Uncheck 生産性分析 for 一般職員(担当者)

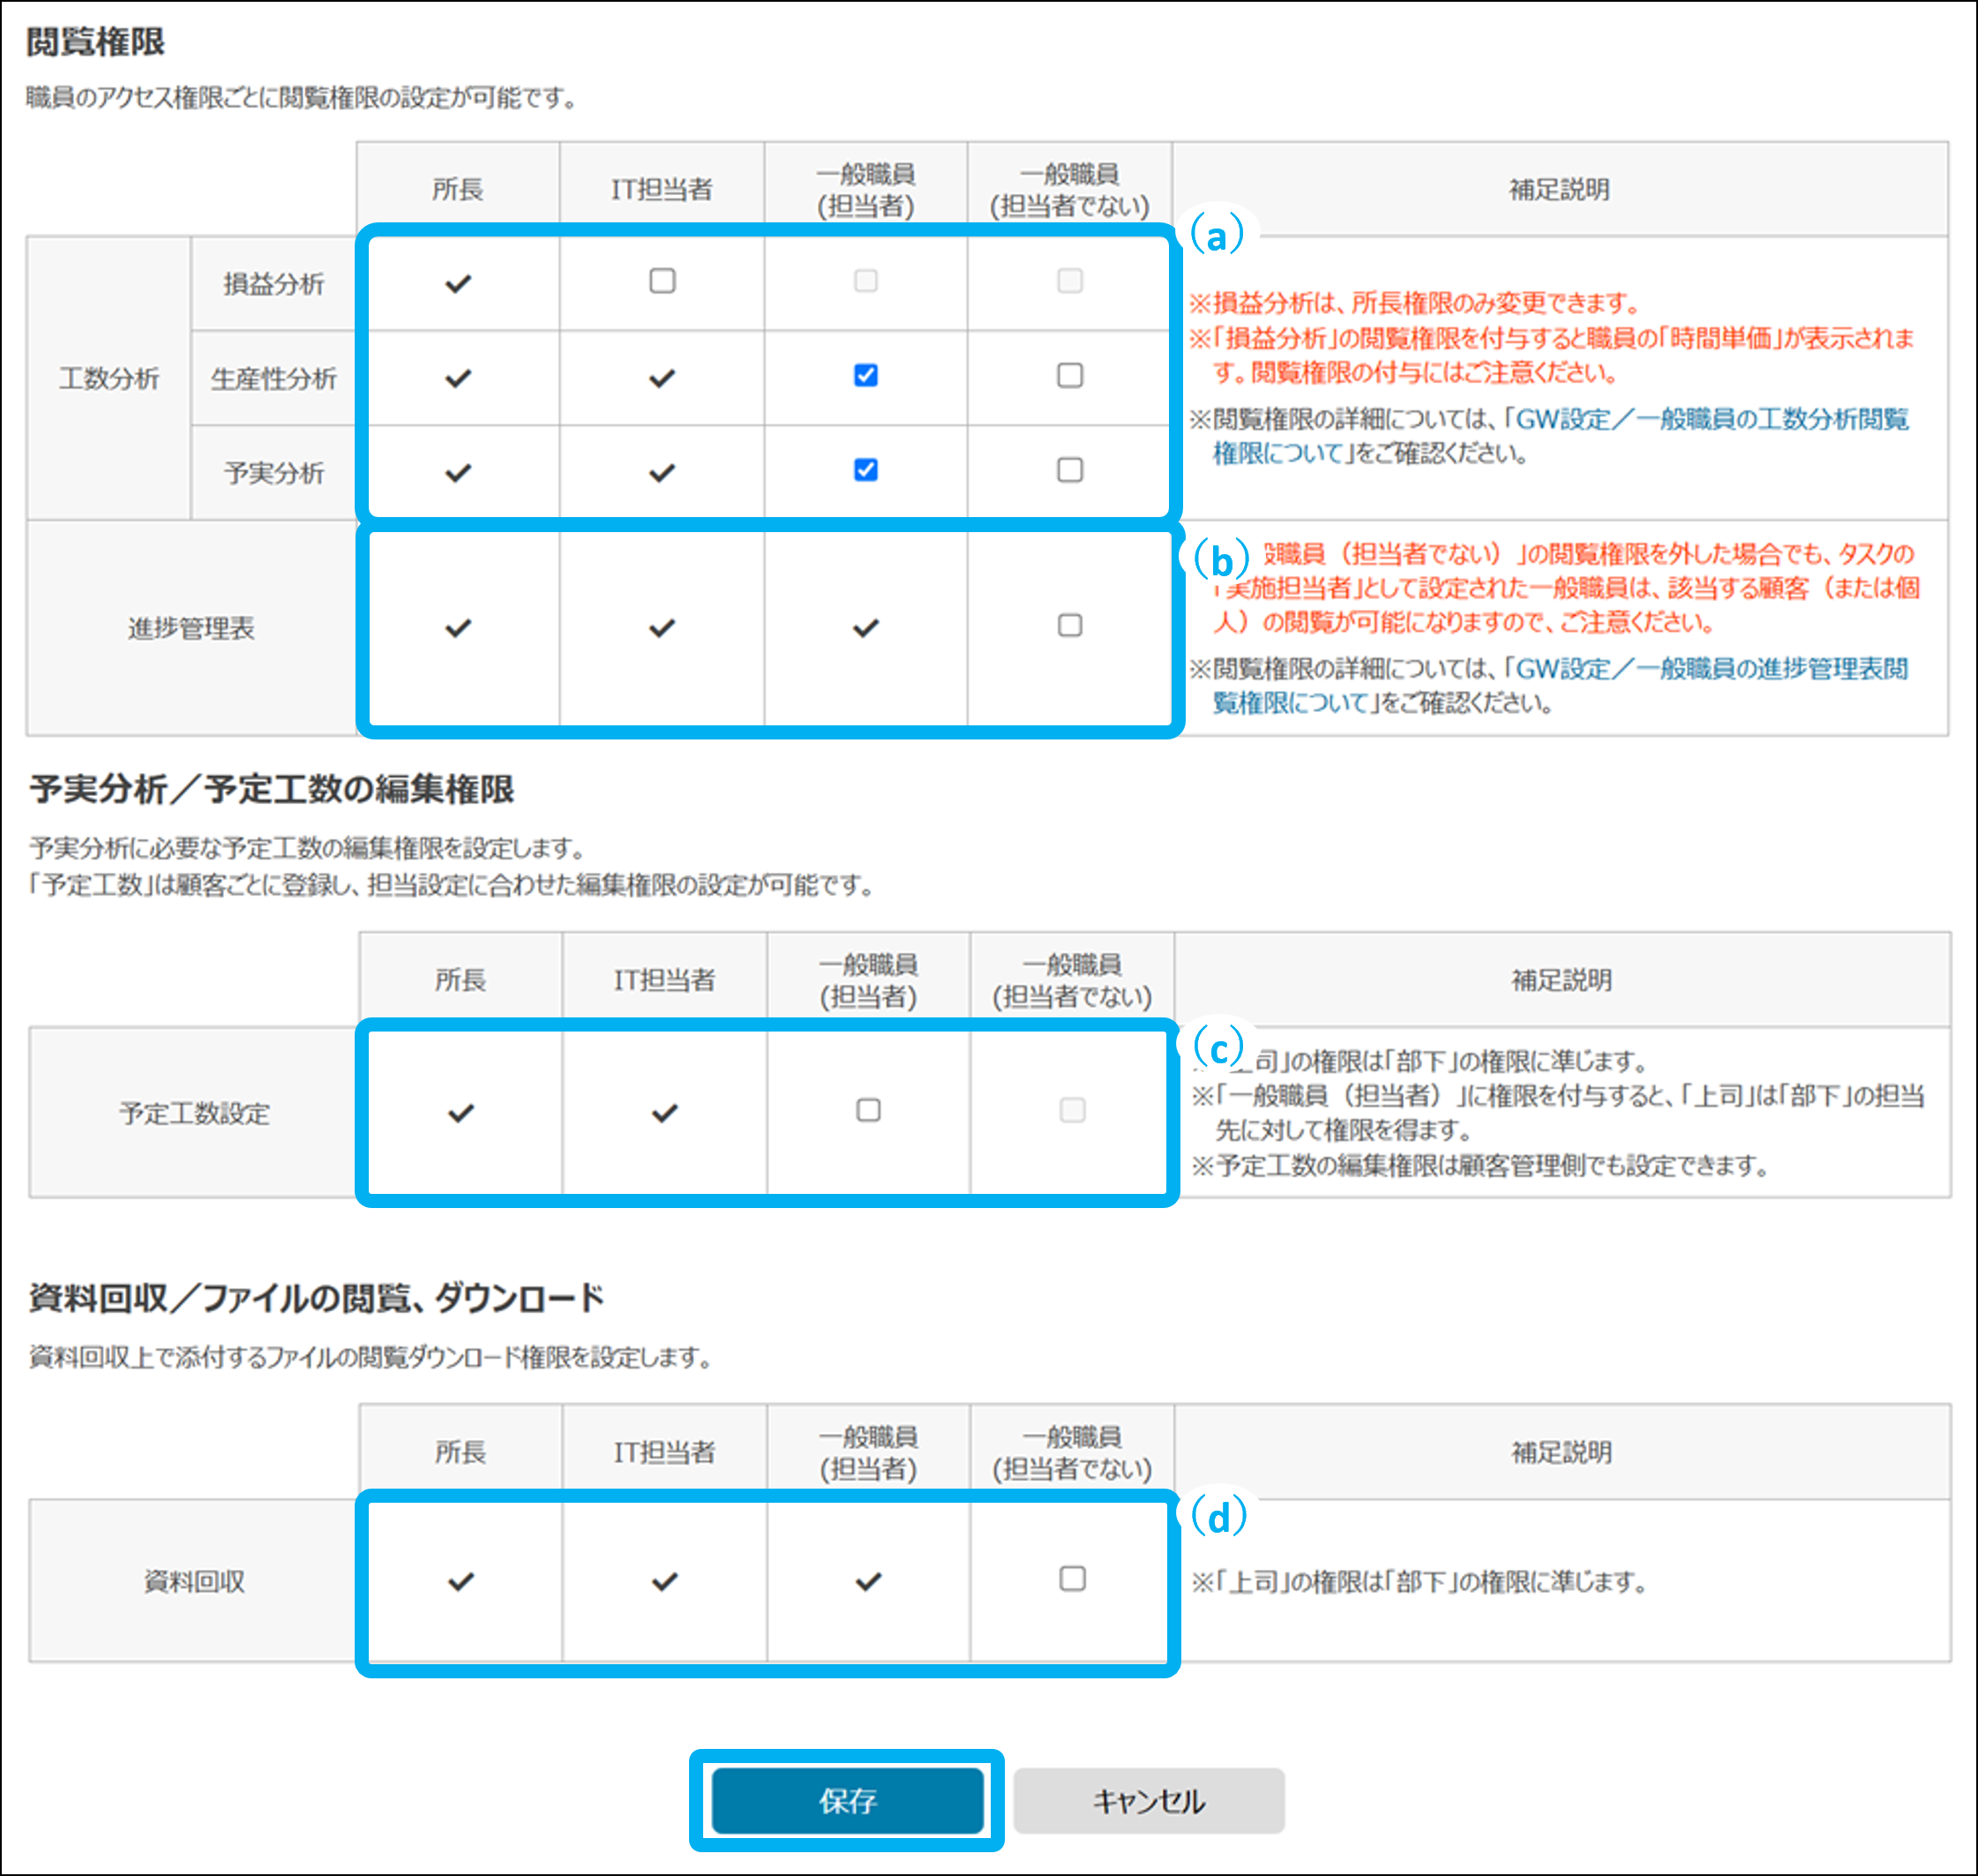coord(866,375)
